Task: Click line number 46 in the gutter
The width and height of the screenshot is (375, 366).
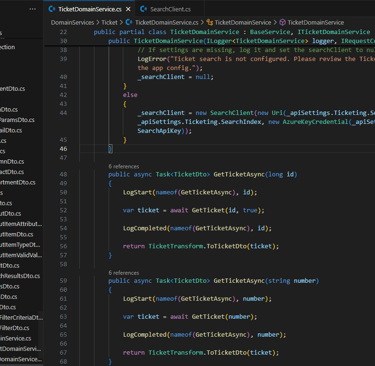Action: pyautogui.click(x=63, y=149)
